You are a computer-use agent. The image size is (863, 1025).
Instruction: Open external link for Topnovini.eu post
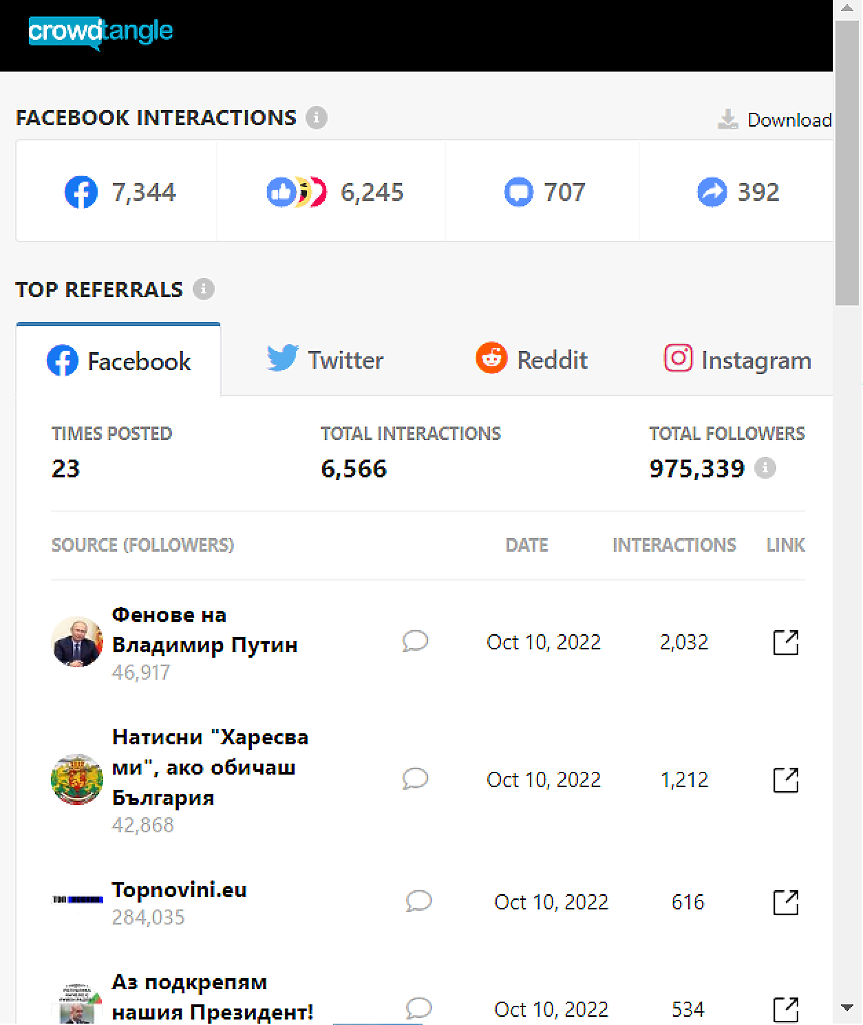pos(786,902)
